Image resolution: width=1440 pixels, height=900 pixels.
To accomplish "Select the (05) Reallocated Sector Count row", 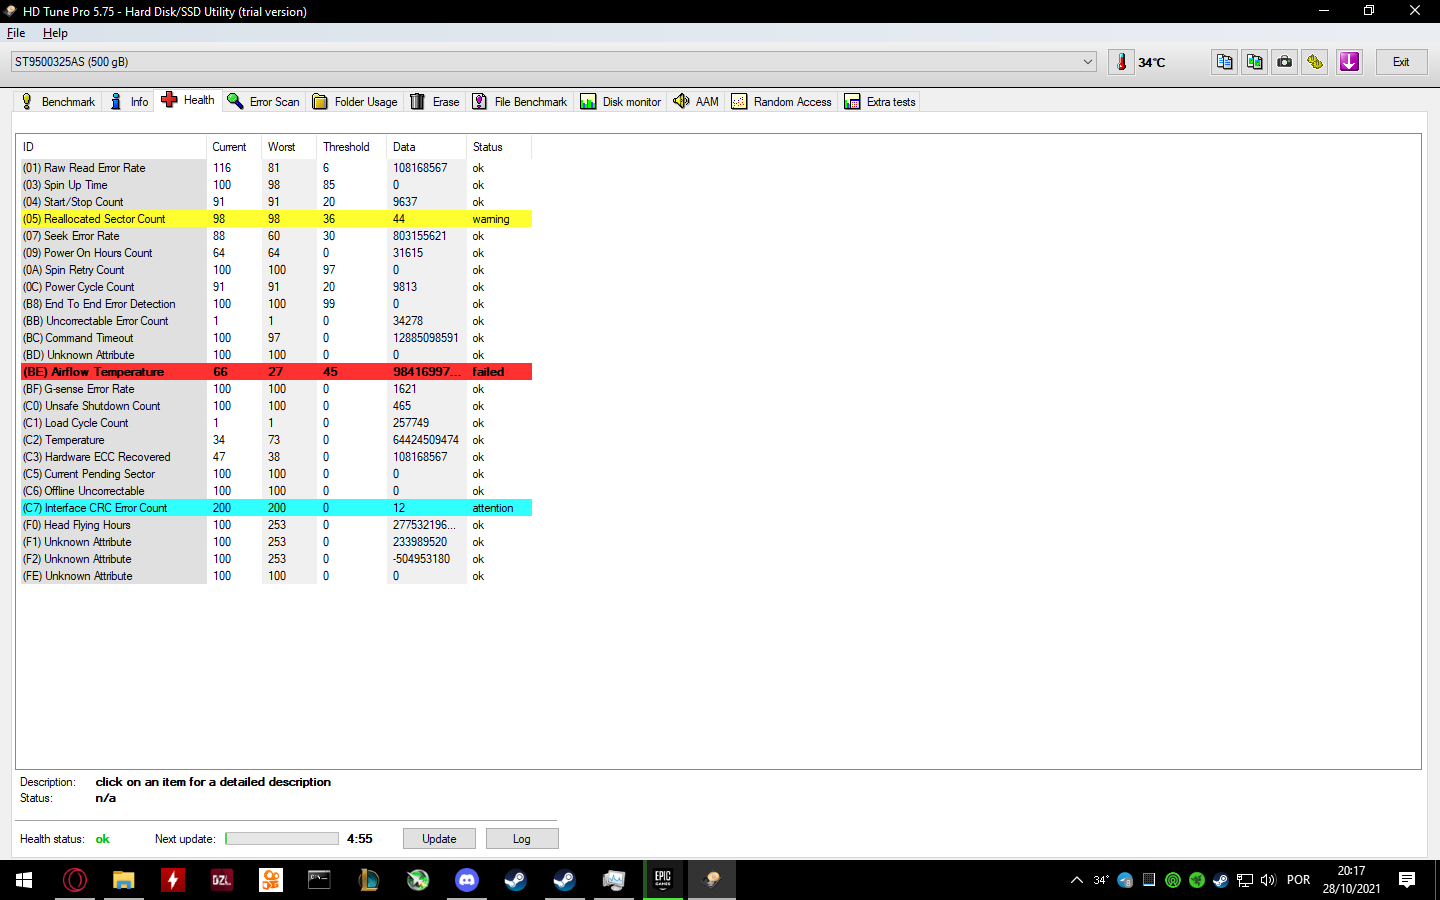I will [276, 219].
